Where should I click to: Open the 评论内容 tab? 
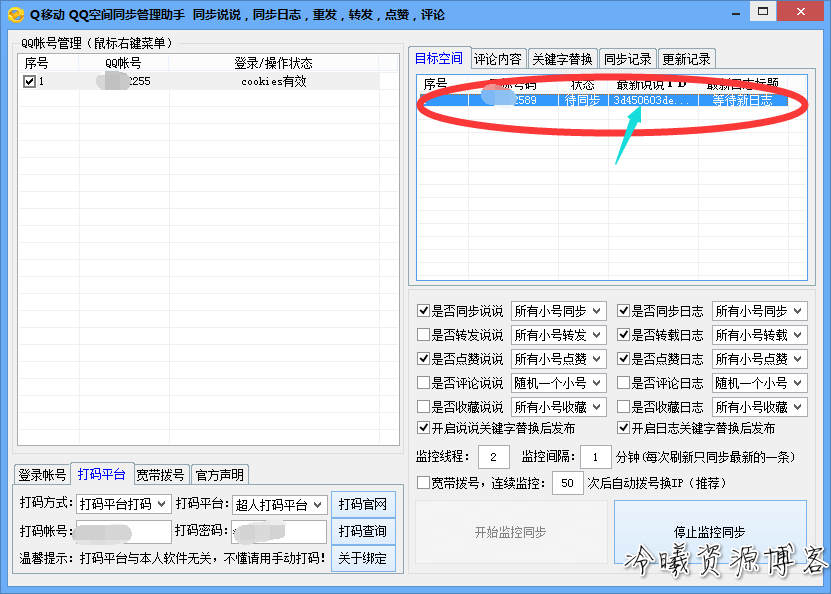coord(498,59)
